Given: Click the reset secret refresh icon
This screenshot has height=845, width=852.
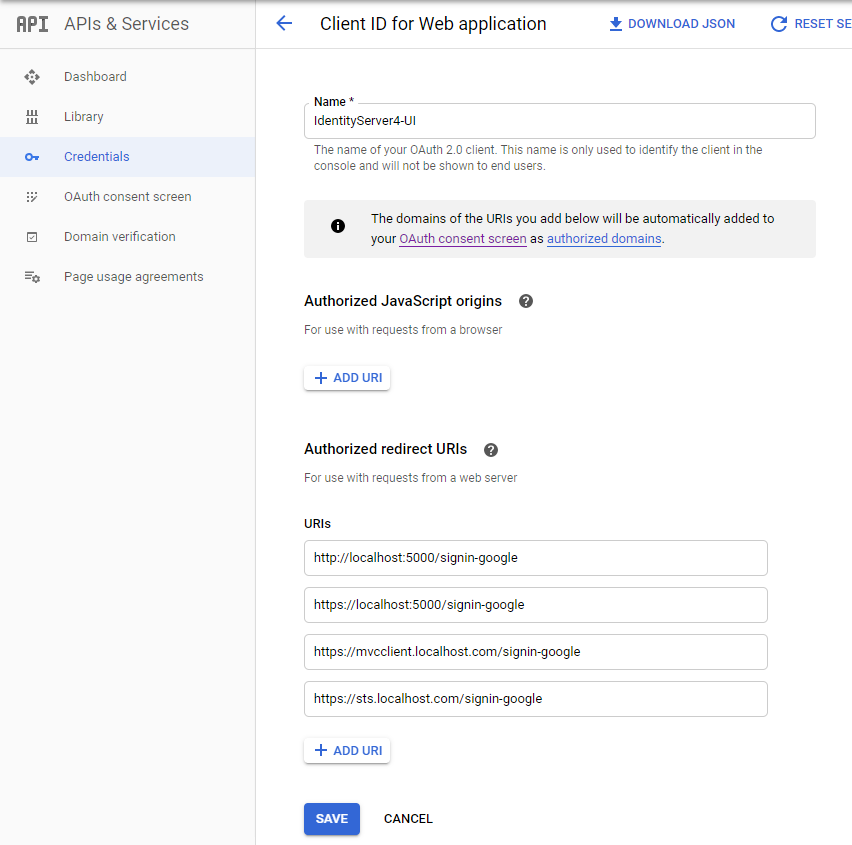Looking at the screenshot, I should click(x=779, y=24).
